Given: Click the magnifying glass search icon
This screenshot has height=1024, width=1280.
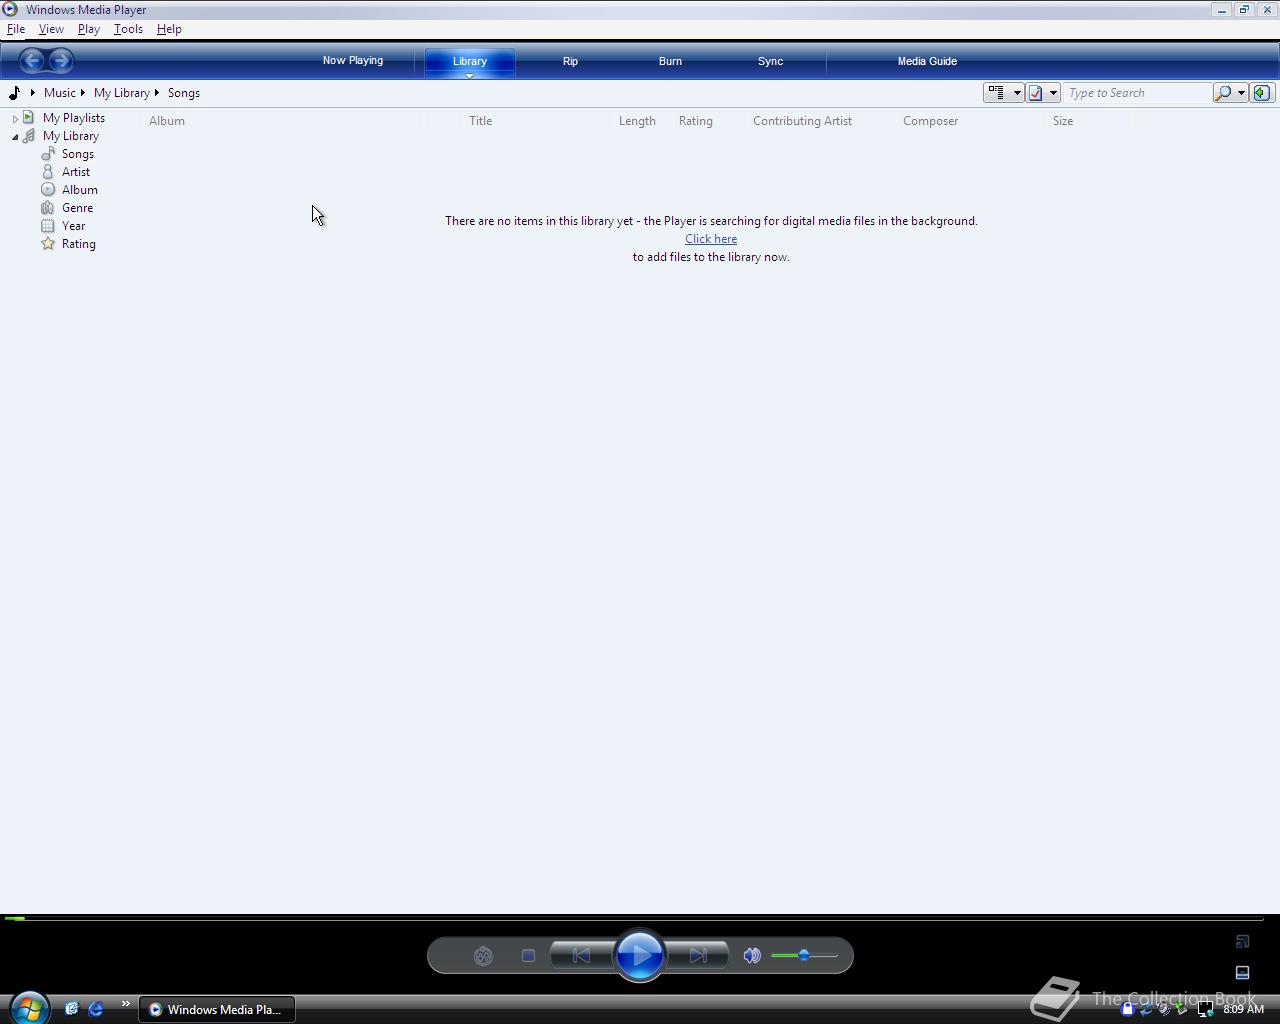Looking at the screenshot, I should tap(1223, 93).
